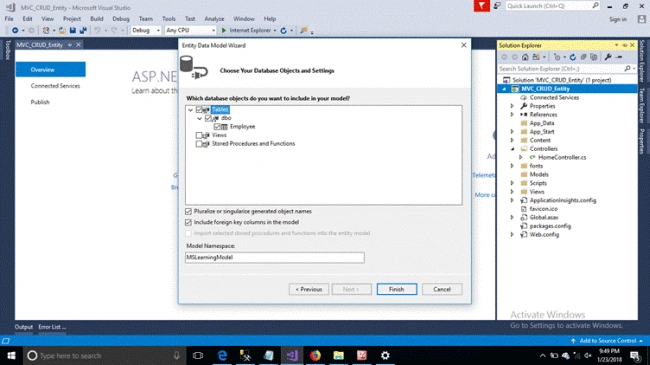Open the Build menu
Screen dimensions: 650x365
pyautogui.click(x=97, y=19)
